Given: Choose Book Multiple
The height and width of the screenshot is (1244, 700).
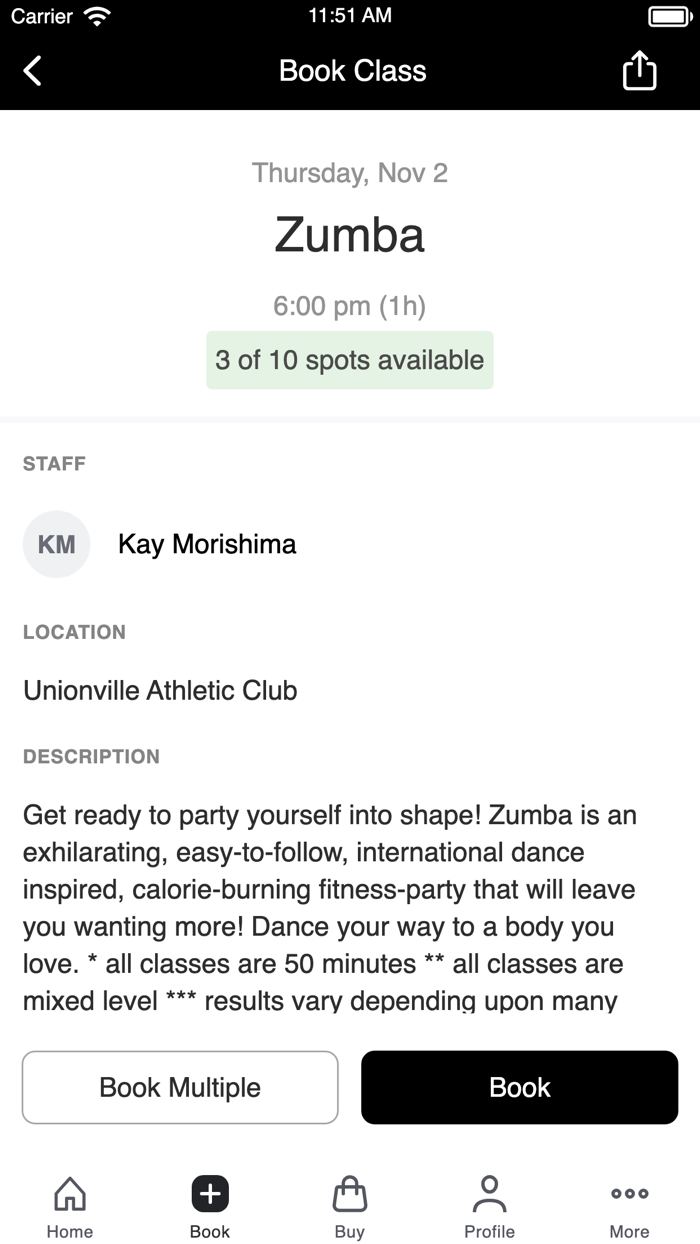Looking at the screenshot, I should tap(180, 1087).
